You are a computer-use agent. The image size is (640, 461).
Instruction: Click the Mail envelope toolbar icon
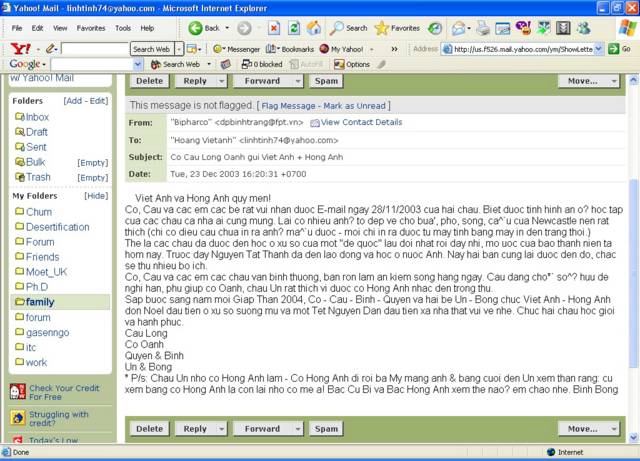(459, 28)
